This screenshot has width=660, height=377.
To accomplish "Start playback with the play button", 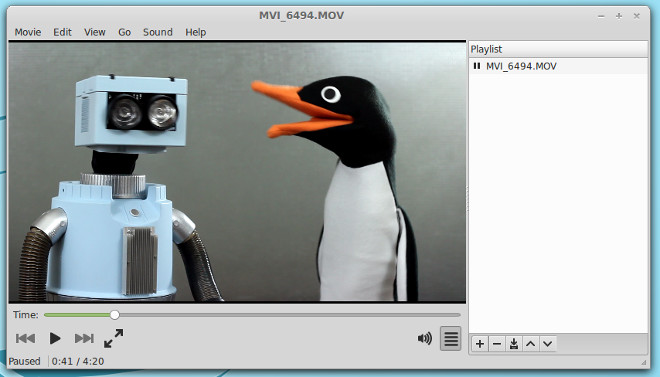I will coord(55,338).
